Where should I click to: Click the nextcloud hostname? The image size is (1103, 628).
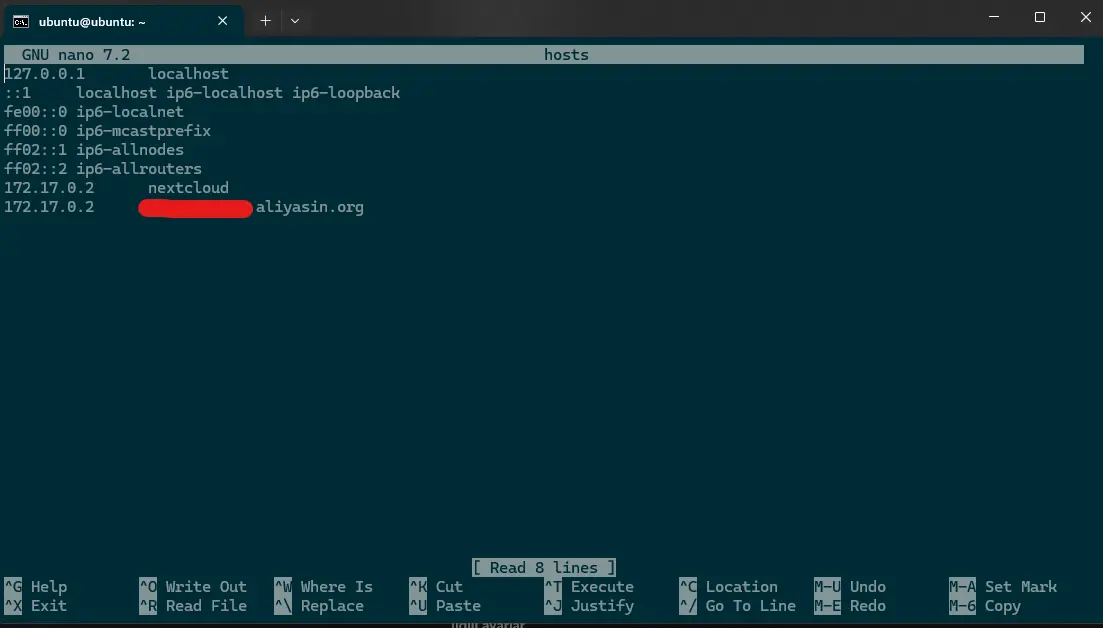pyautogui.click(x=189, y=188)
